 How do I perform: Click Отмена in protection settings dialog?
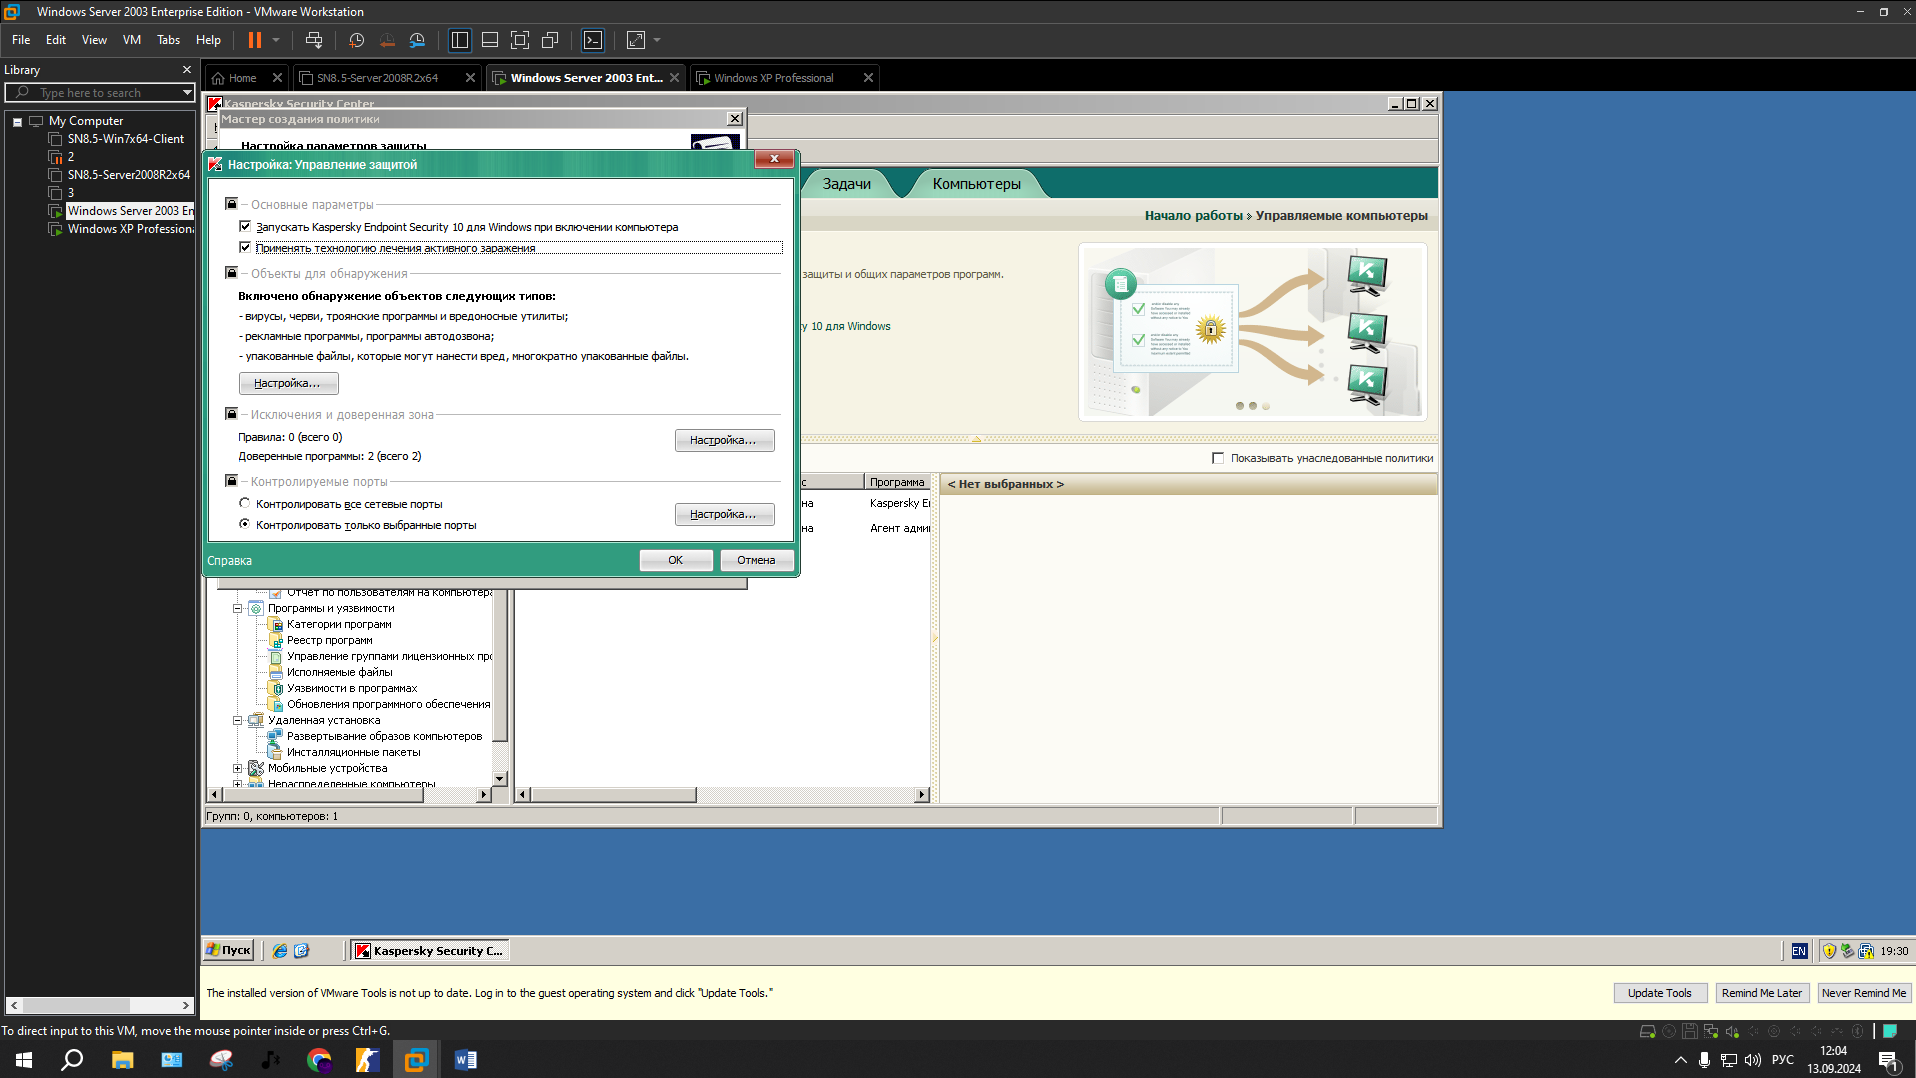pos(756,560)
